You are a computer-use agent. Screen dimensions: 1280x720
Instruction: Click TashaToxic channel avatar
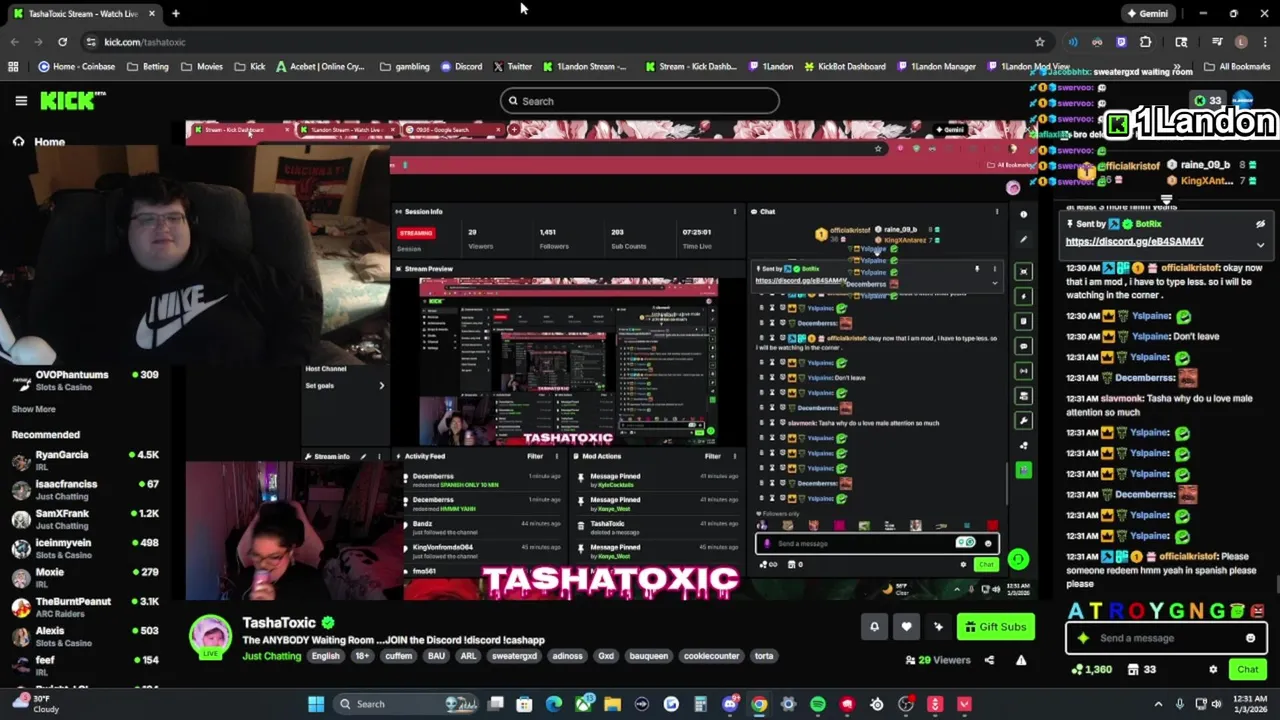[x=210, y=637]
